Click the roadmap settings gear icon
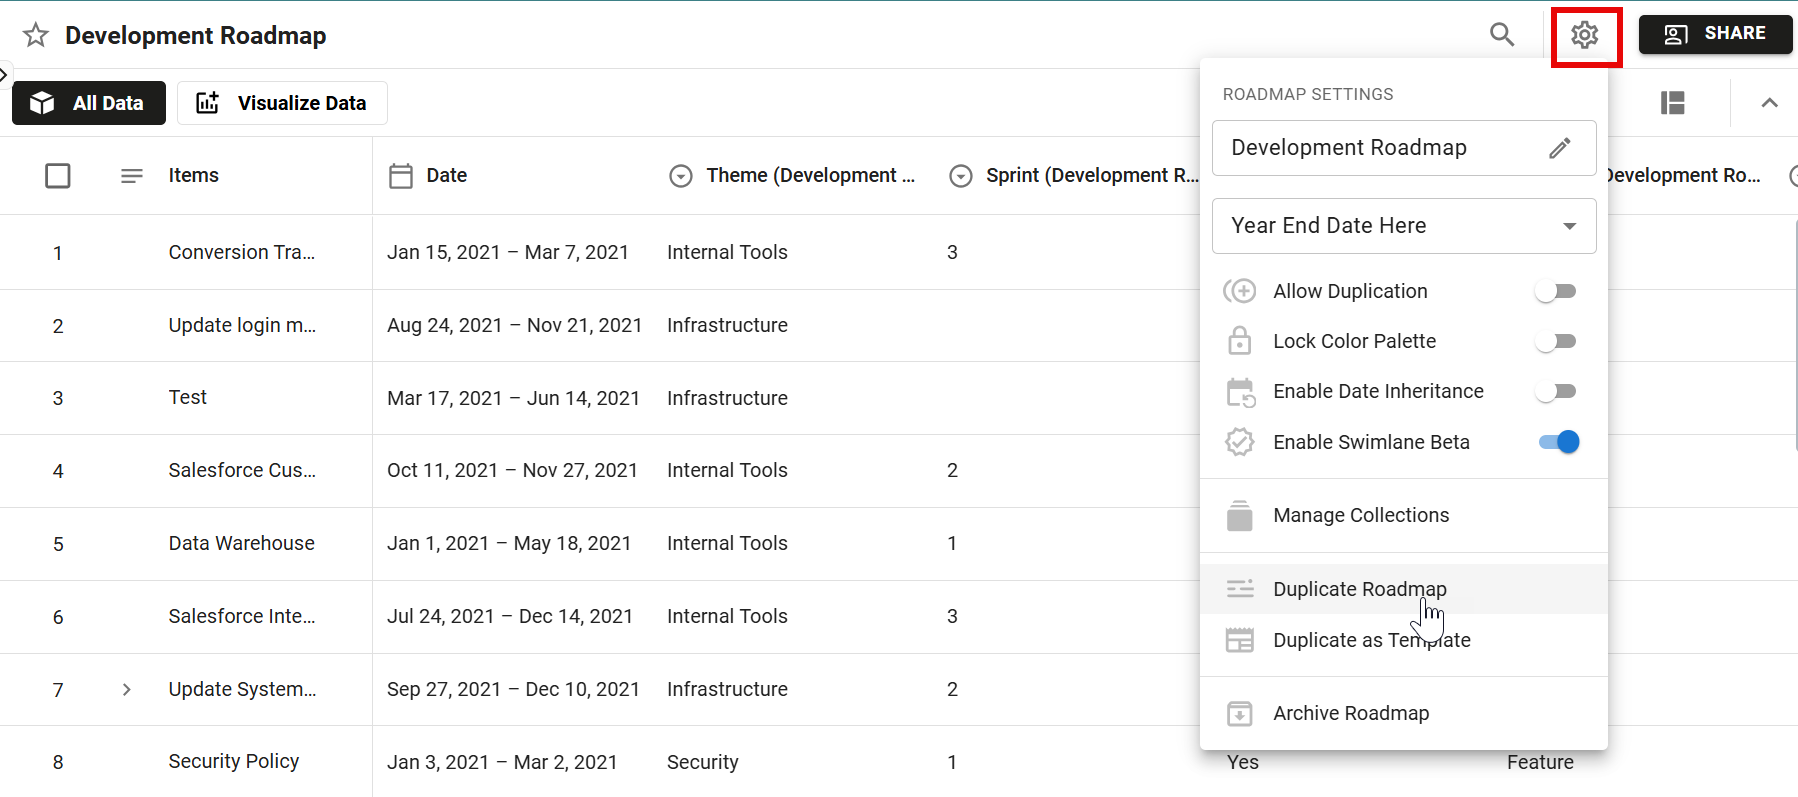The image size is (1798, 797). (x=1584, y=35)
